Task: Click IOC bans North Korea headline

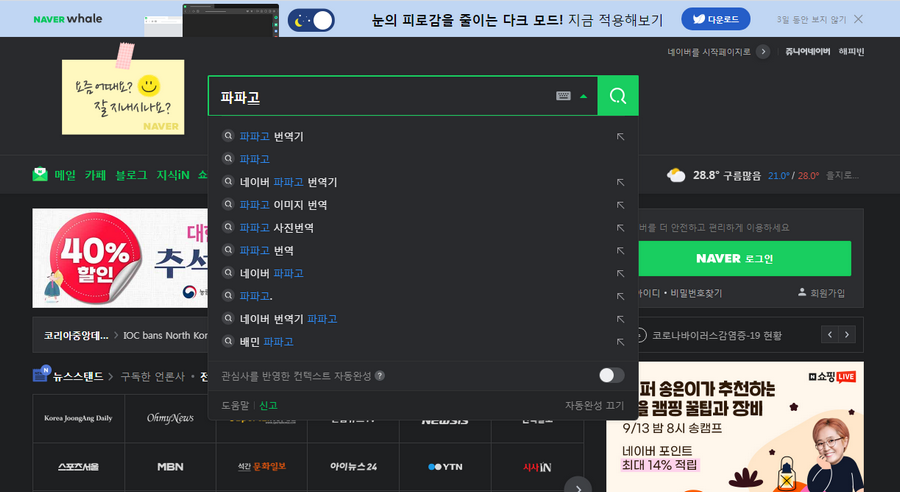Action: click(165, 335)
